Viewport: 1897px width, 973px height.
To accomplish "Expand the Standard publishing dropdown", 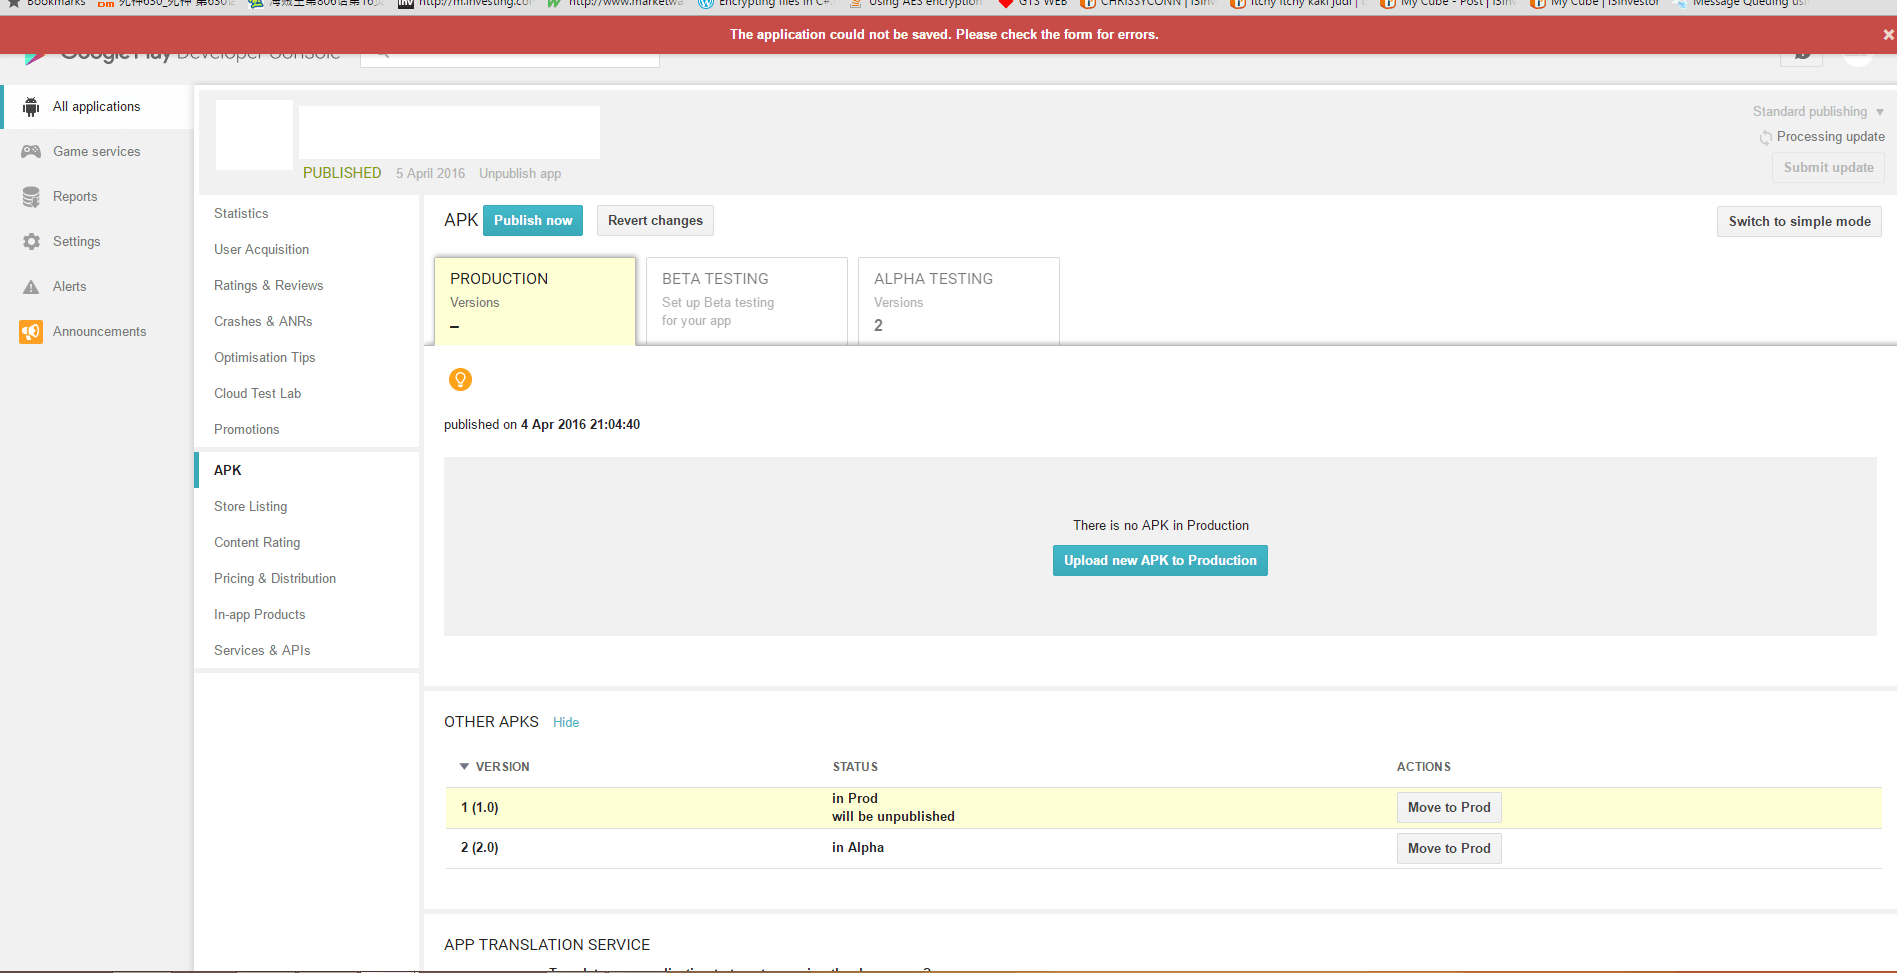I will 1817,111.
